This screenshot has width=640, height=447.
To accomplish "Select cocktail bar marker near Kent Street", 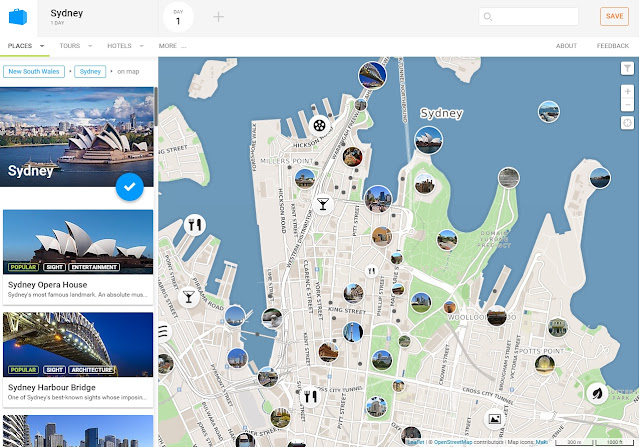I will (322, 204).
